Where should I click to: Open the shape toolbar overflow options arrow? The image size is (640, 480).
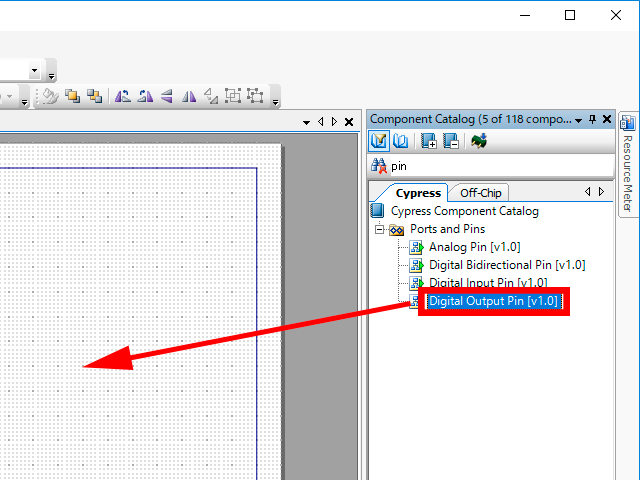click(x=276, y=102)
